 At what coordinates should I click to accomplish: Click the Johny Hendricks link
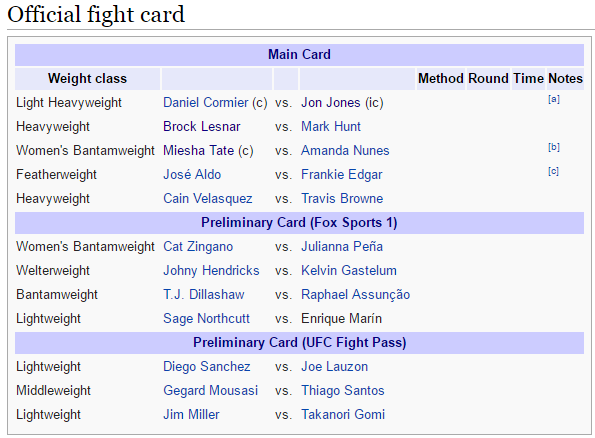211,270
